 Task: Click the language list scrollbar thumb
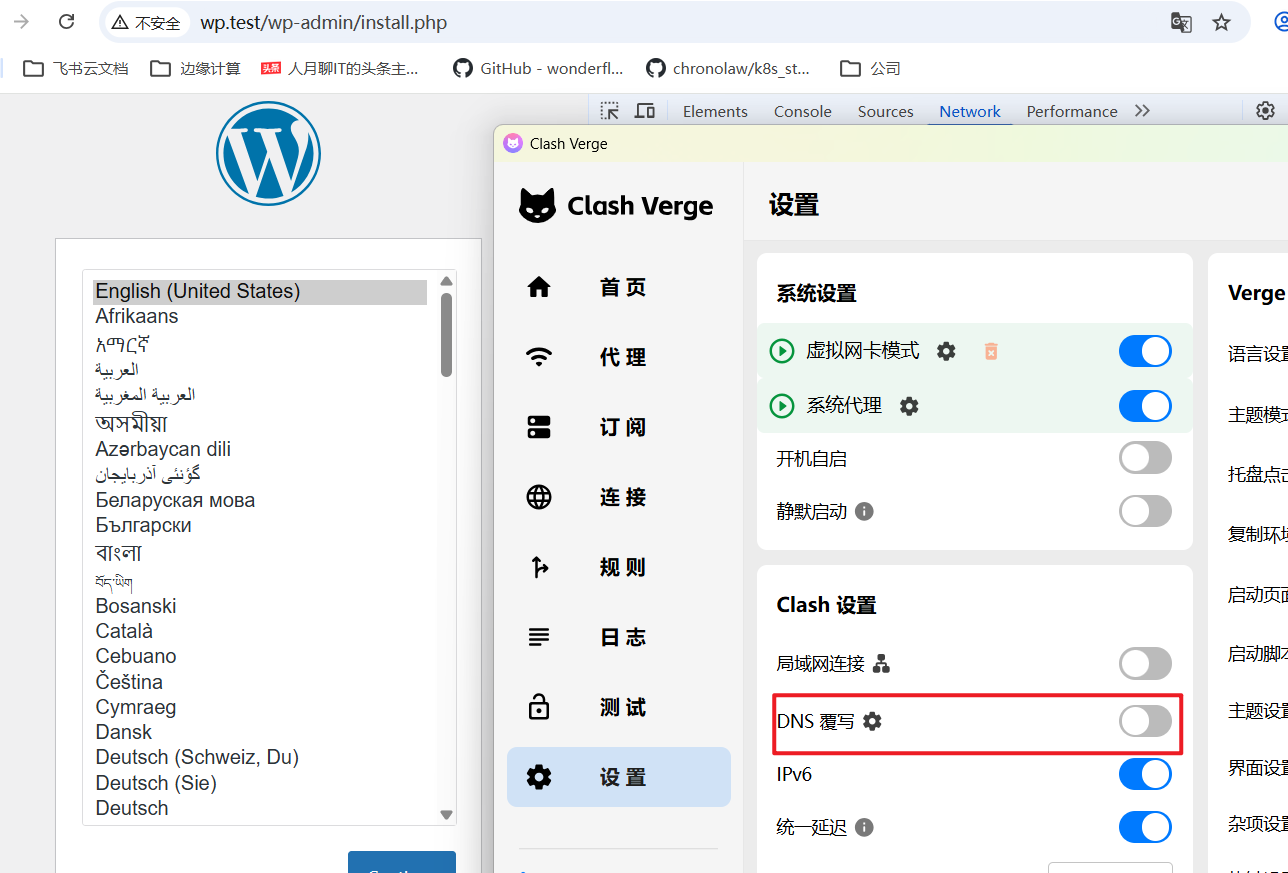[x=446, y=335]
